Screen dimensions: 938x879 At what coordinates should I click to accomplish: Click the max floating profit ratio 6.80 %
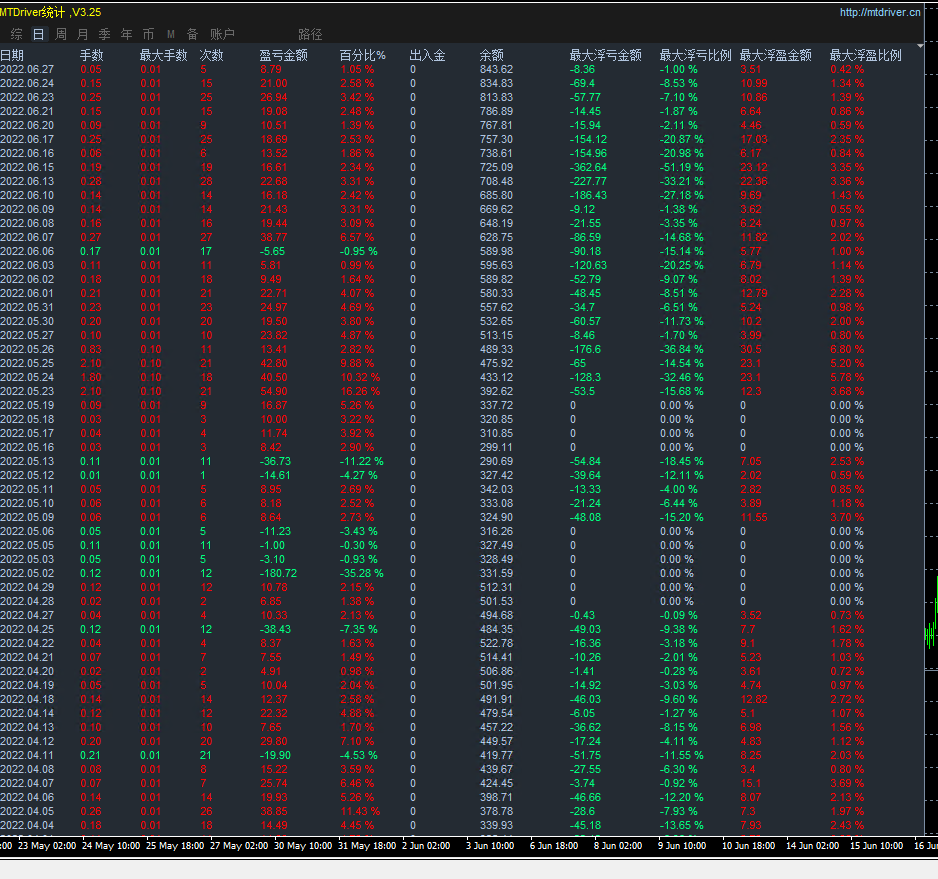847,349
